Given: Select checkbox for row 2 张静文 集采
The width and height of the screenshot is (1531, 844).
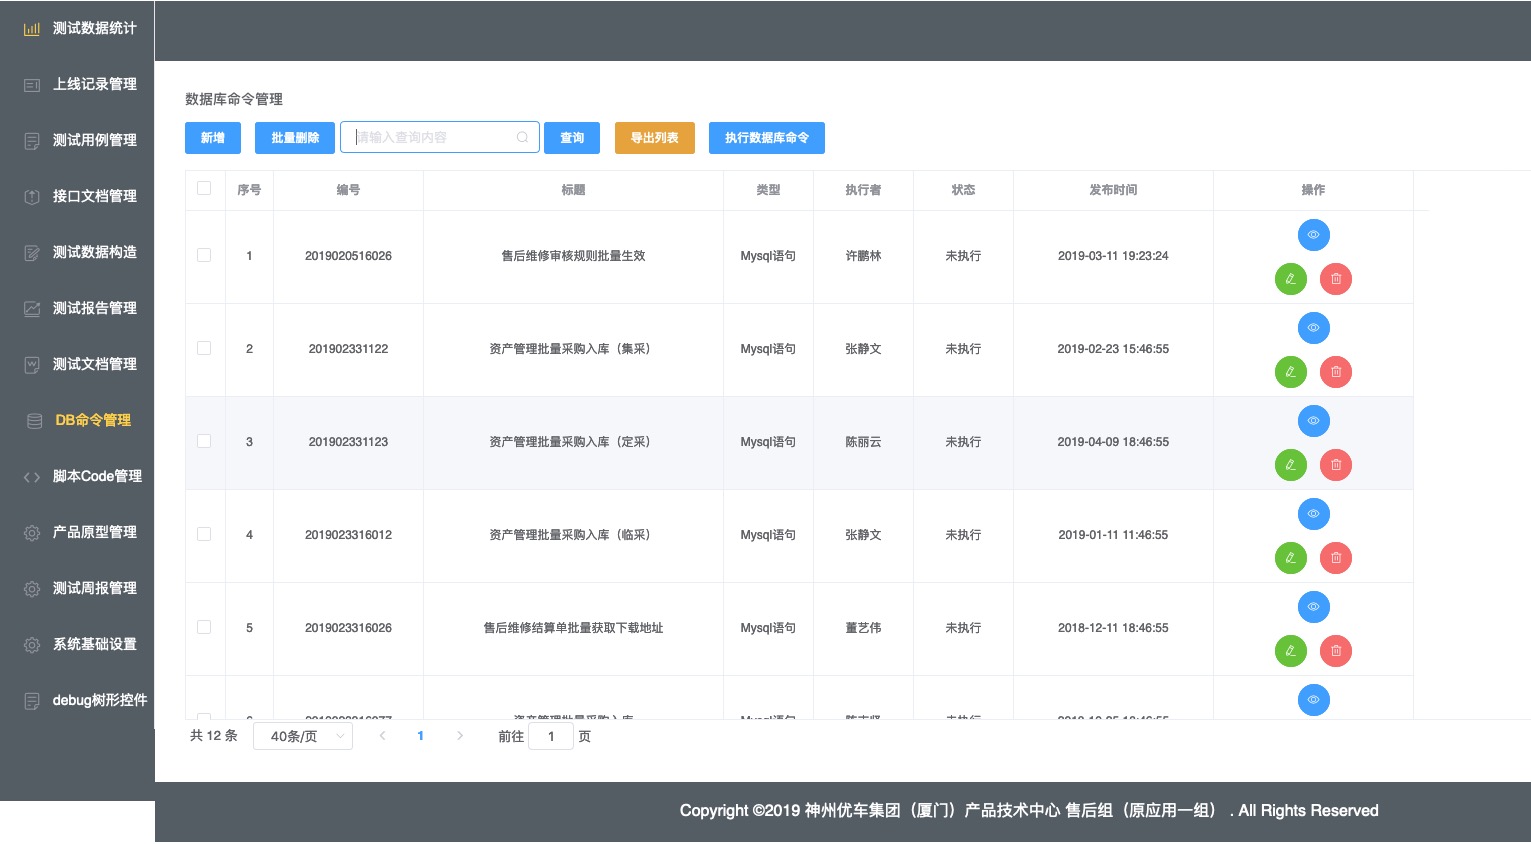Looking at the screenshot, I should tap(204, 348).
